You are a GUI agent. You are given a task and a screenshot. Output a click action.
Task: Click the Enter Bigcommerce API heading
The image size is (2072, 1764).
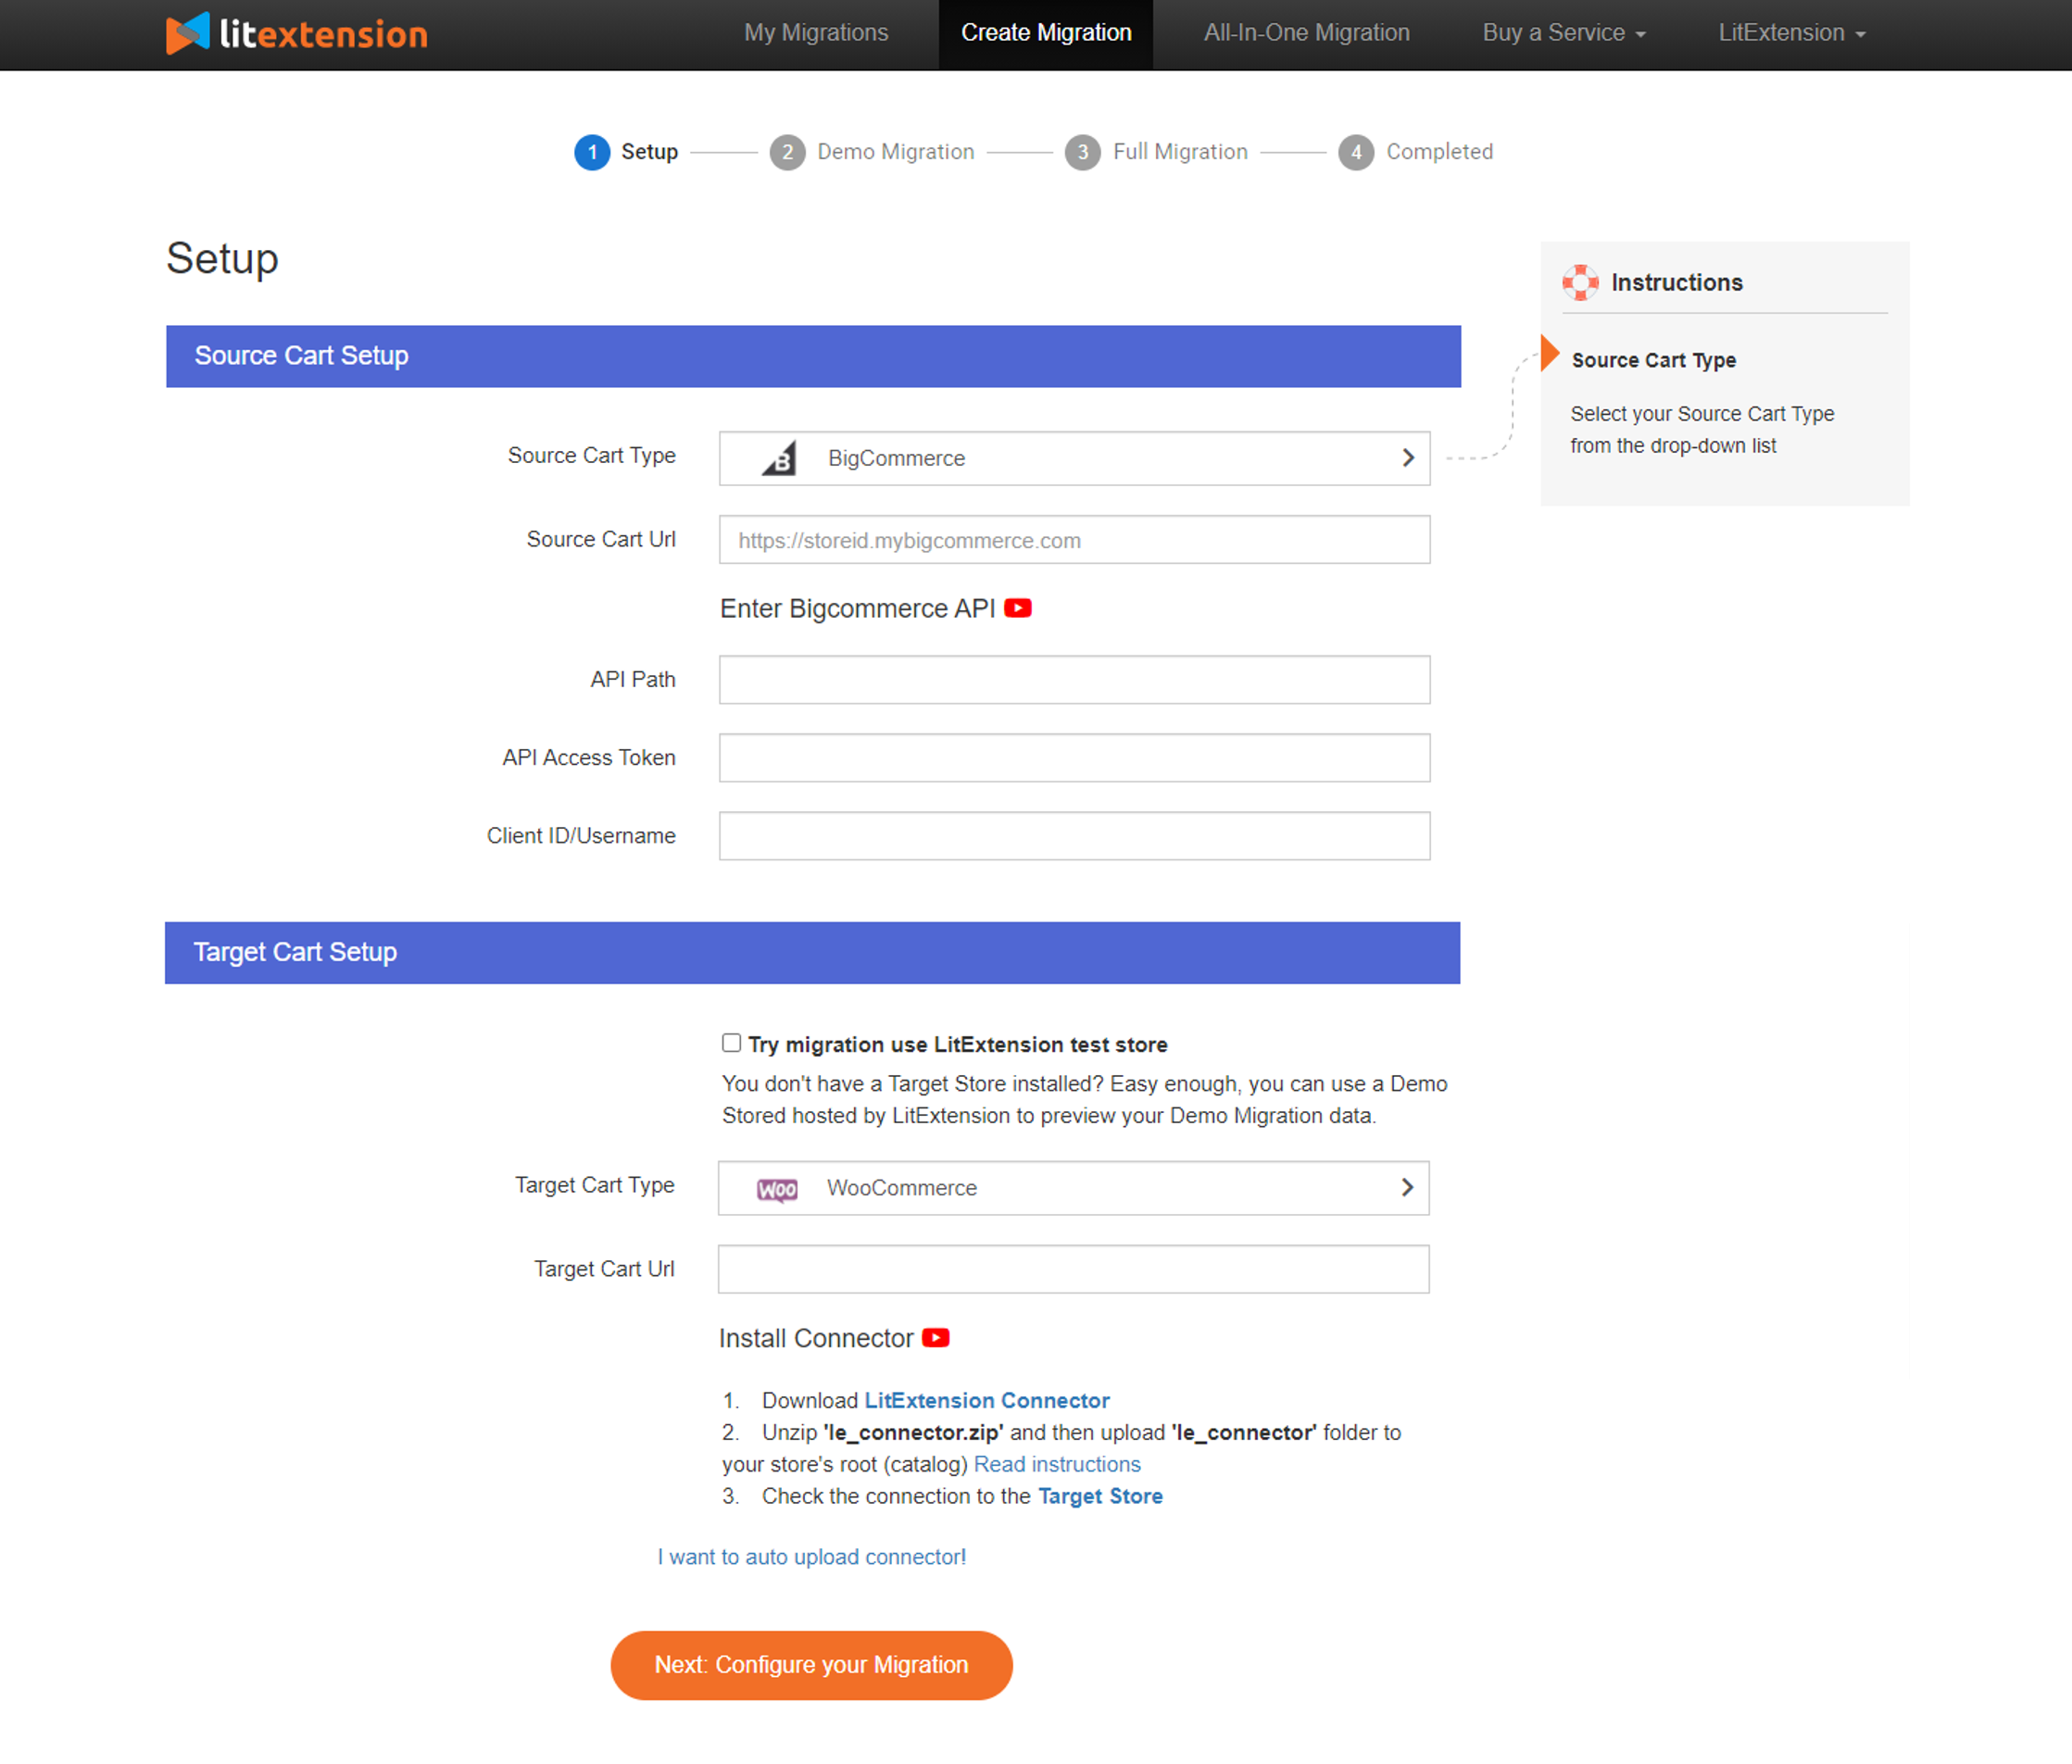click(x=857, y=609)
